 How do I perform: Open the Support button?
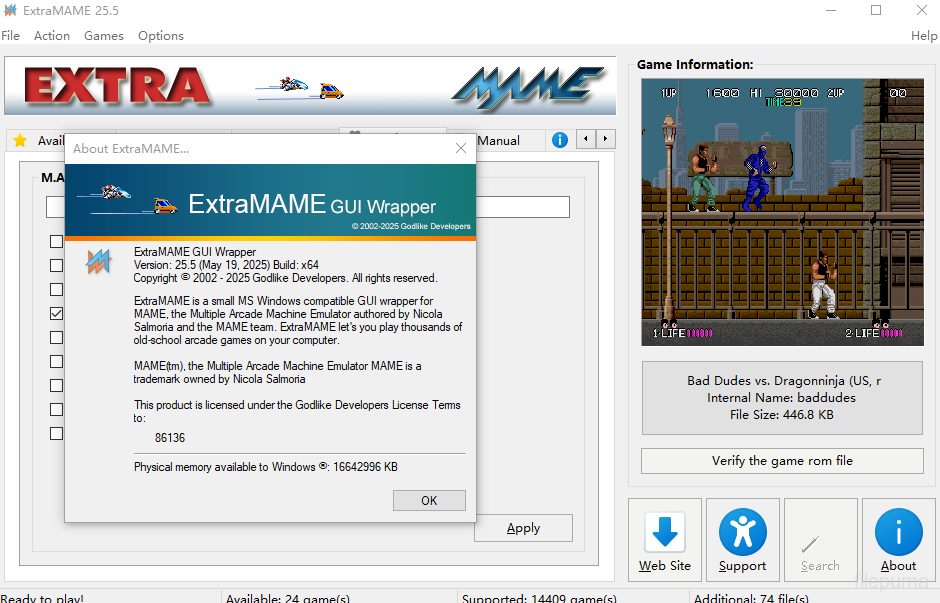tap(742, 539)
